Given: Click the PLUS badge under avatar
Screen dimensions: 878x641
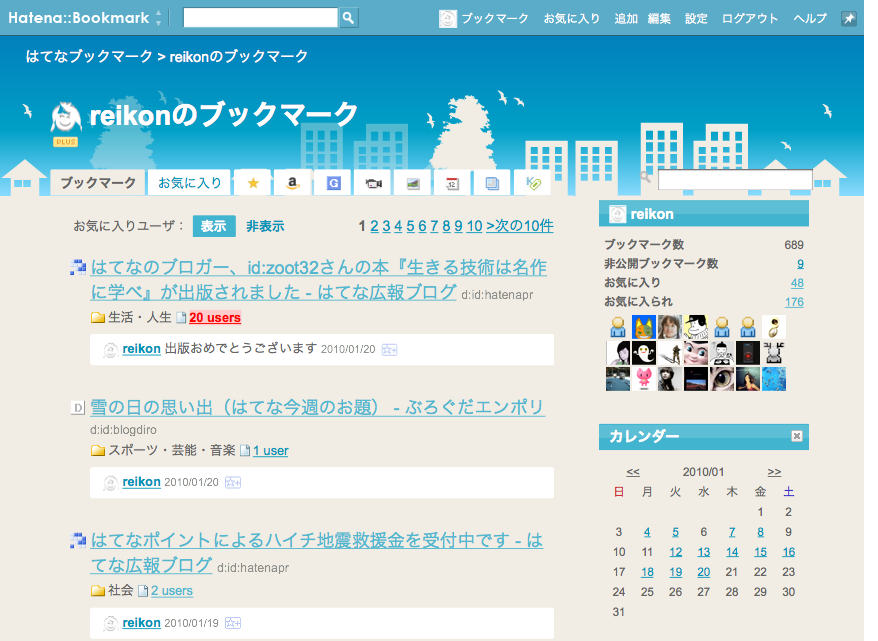Looking at the screenshot, I should click(x=66, y=142).
